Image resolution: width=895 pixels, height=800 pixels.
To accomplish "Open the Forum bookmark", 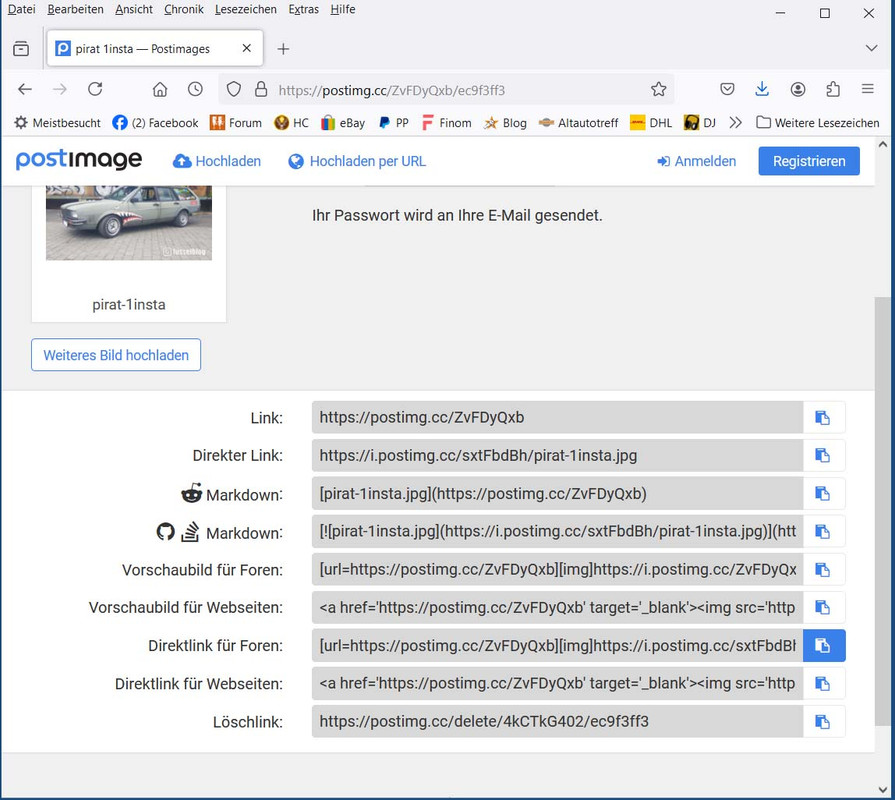I will (236, 123).
